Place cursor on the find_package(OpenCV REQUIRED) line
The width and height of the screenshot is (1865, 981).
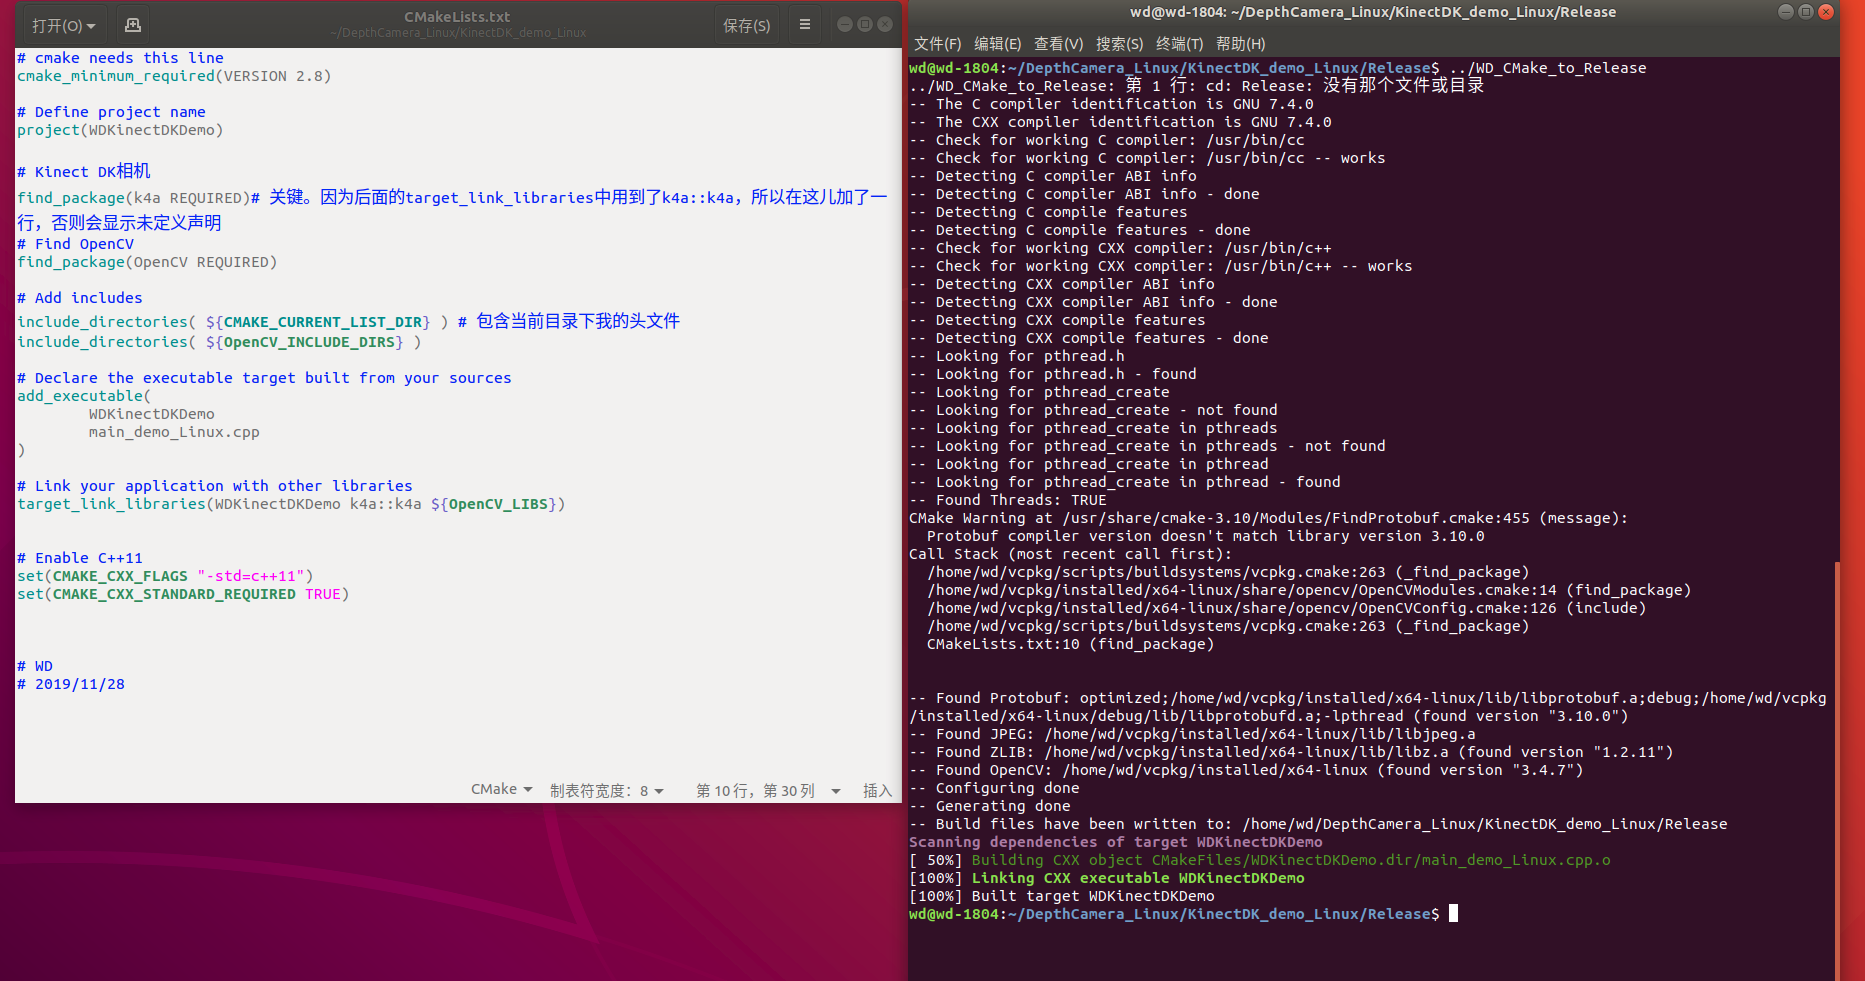point(147,261)
